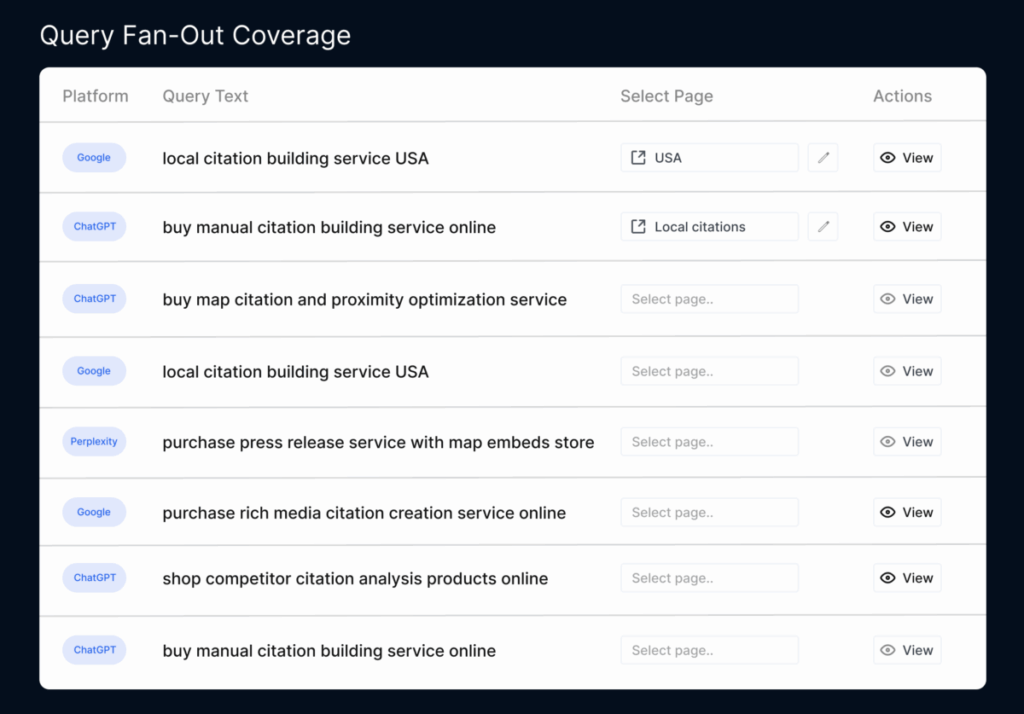
Task: Open the external link icon in USA field
Action: pos(638,158)
